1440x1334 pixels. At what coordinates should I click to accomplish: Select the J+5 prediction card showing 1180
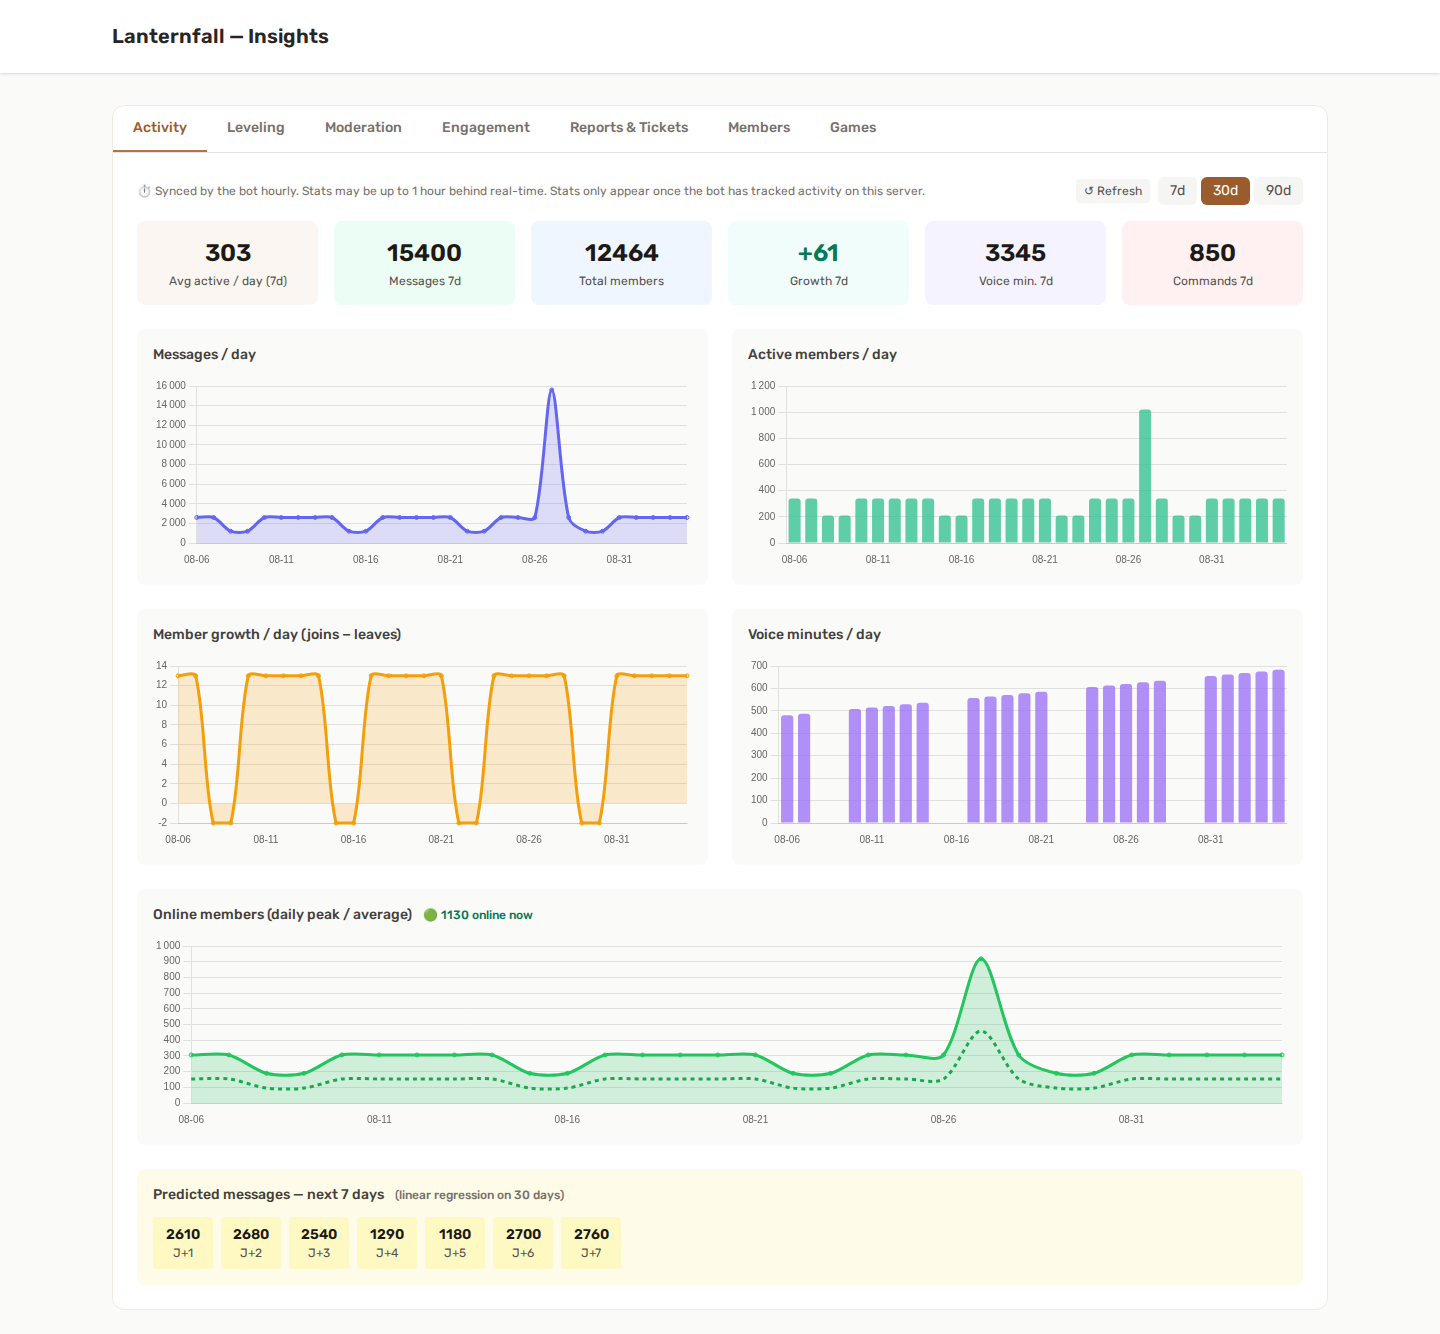coord(455,1243)
